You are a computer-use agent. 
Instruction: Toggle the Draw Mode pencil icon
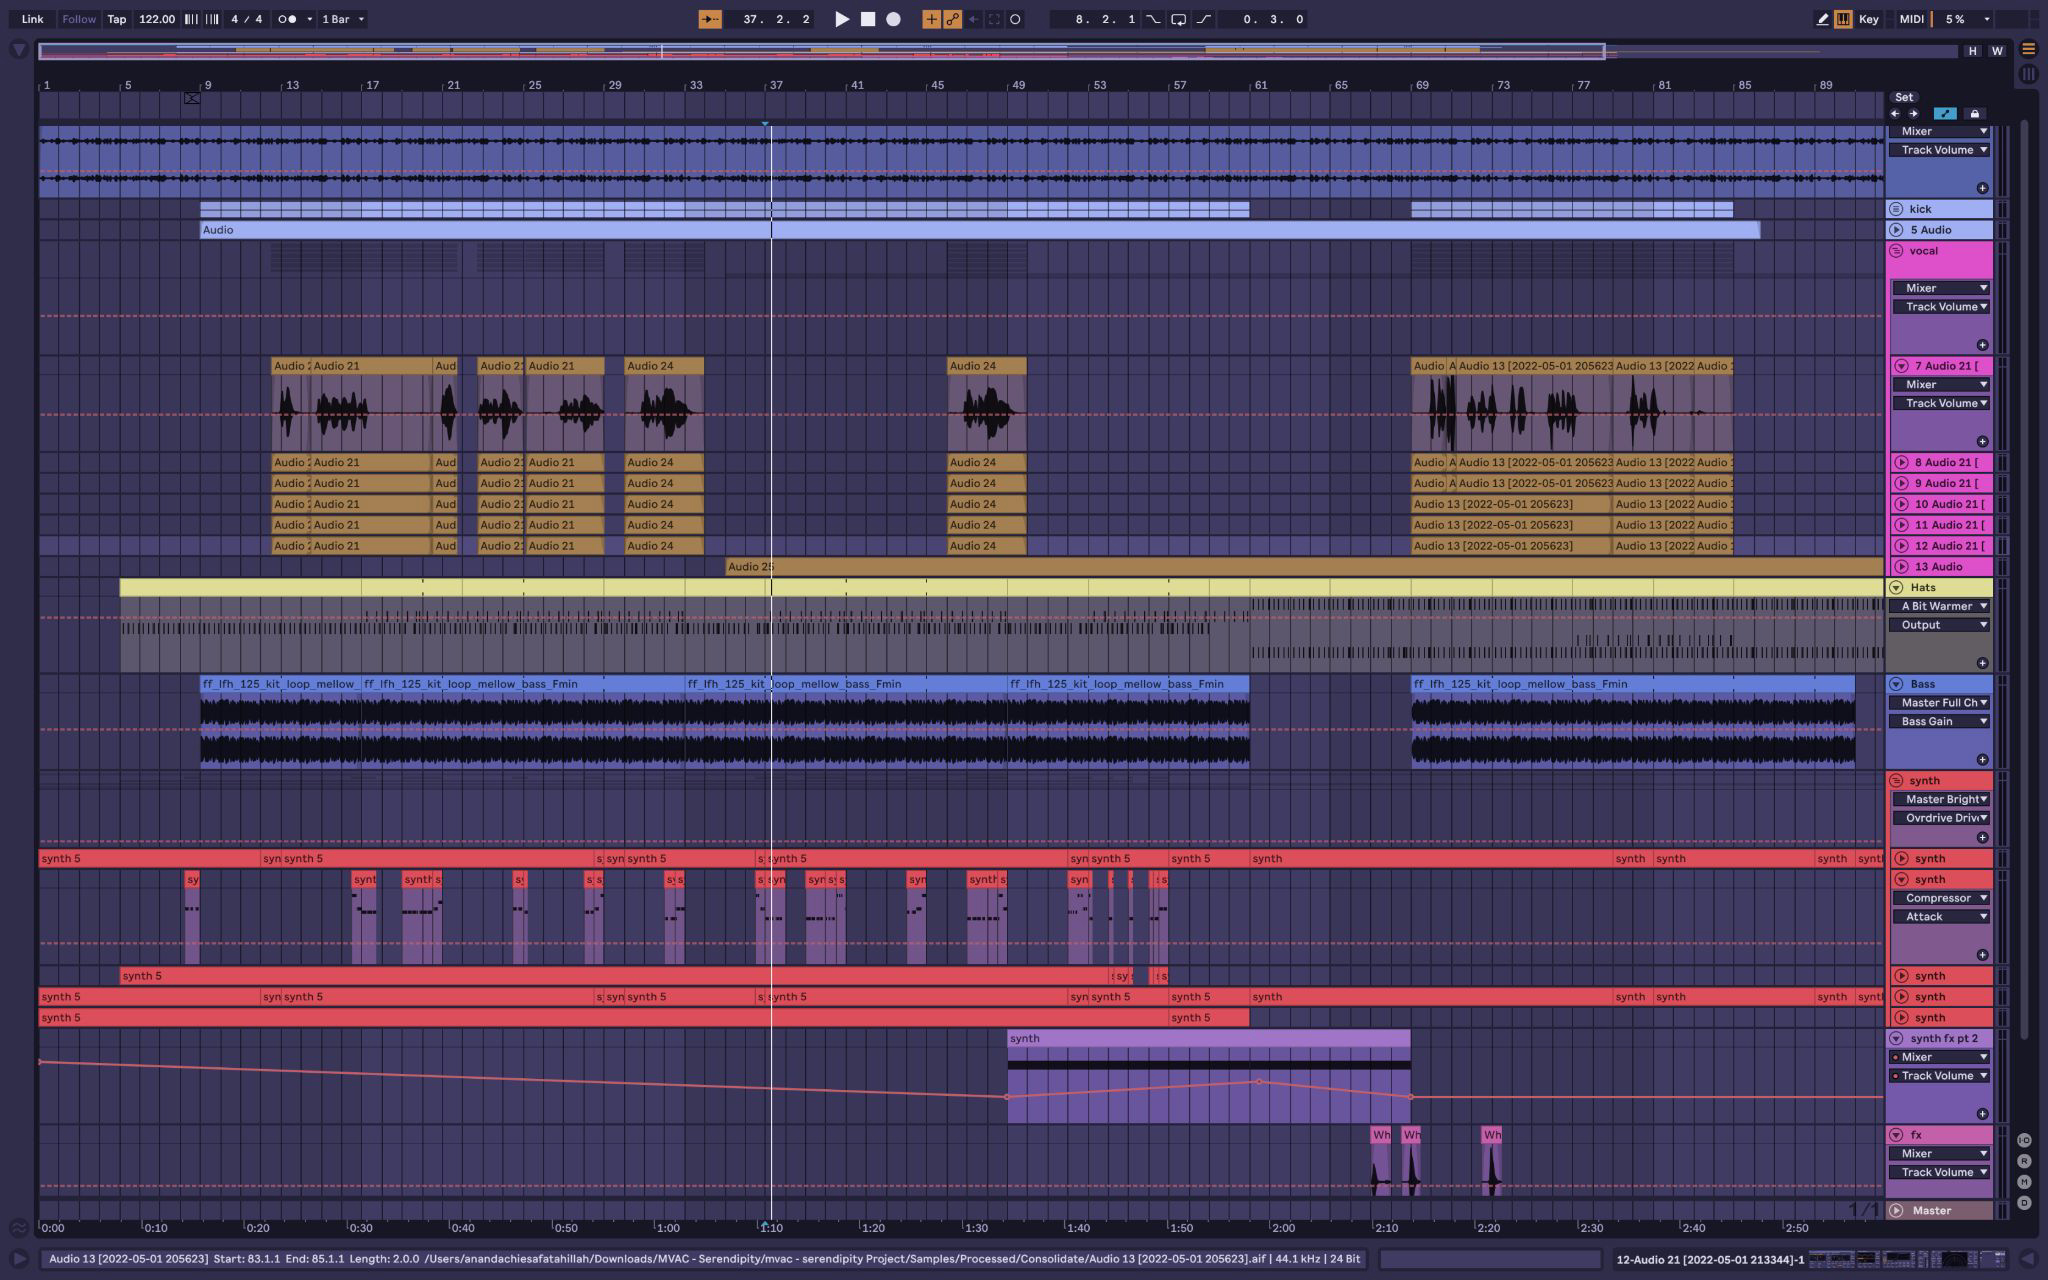pos(1822,19)
